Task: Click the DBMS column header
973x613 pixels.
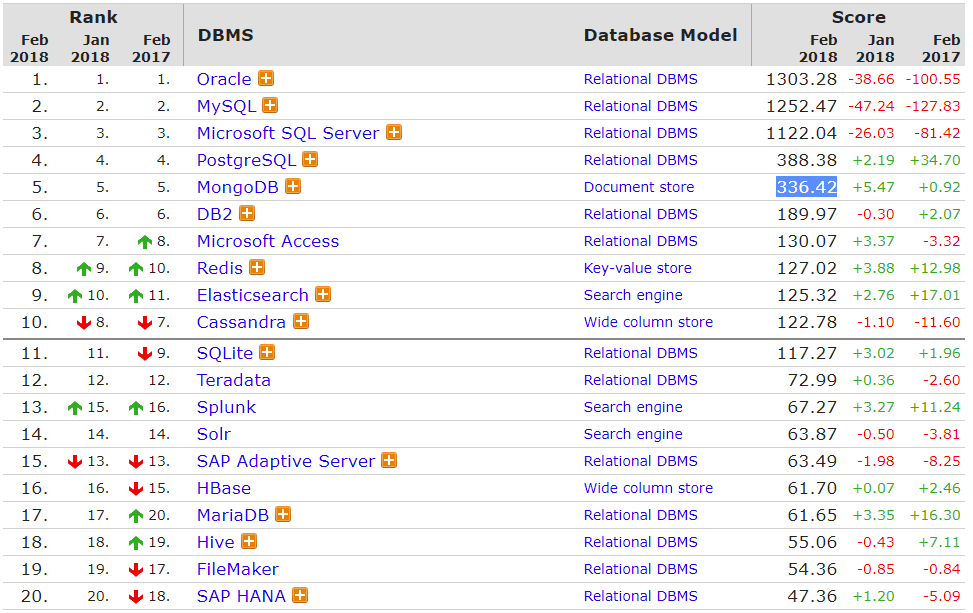Action: click(225, 35)
